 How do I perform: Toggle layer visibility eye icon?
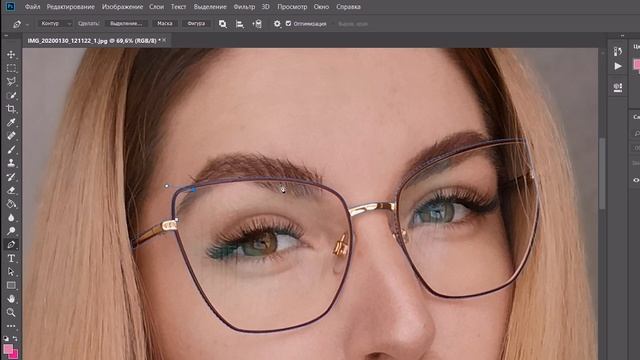[x=636, y=180]
